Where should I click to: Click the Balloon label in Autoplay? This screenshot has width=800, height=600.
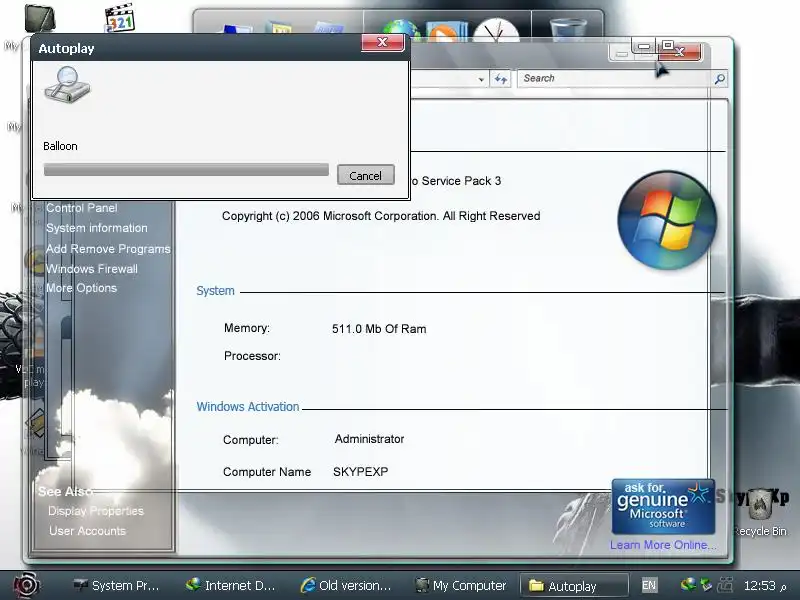[x=60, y=146]
